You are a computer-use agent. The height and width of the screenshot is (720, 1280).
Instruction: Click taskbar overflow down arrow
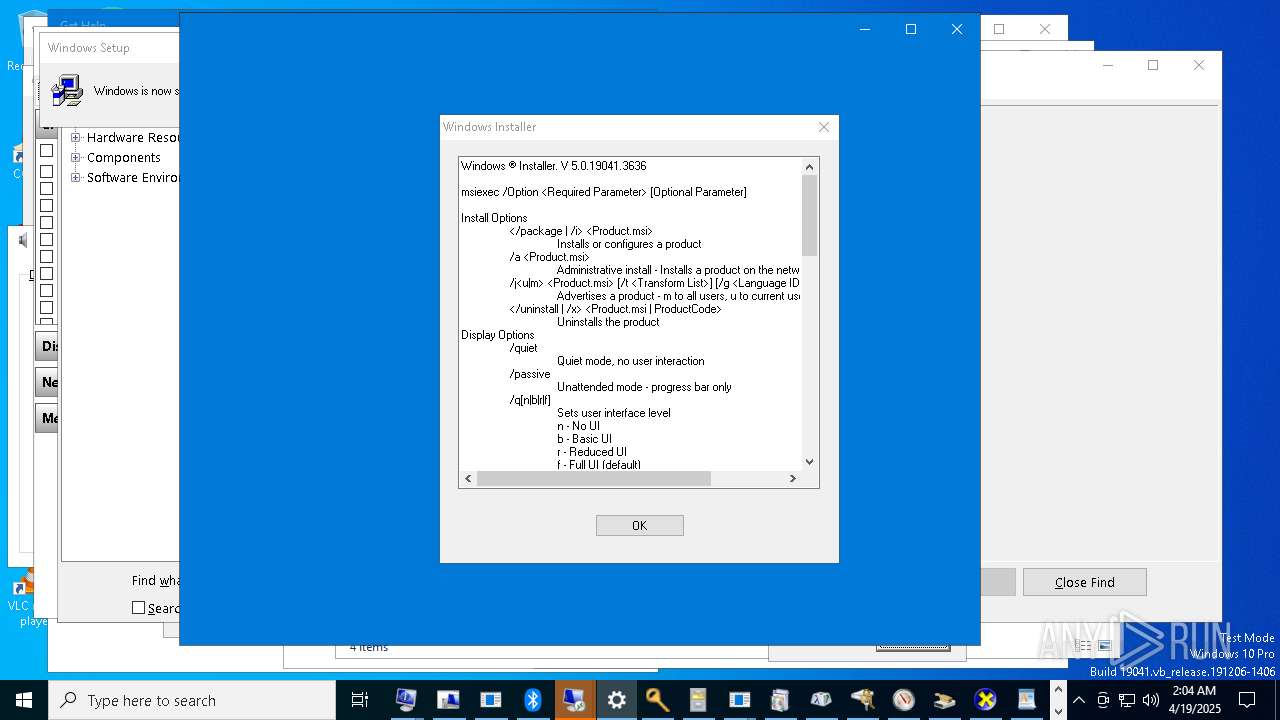[x=1059, y=711]
